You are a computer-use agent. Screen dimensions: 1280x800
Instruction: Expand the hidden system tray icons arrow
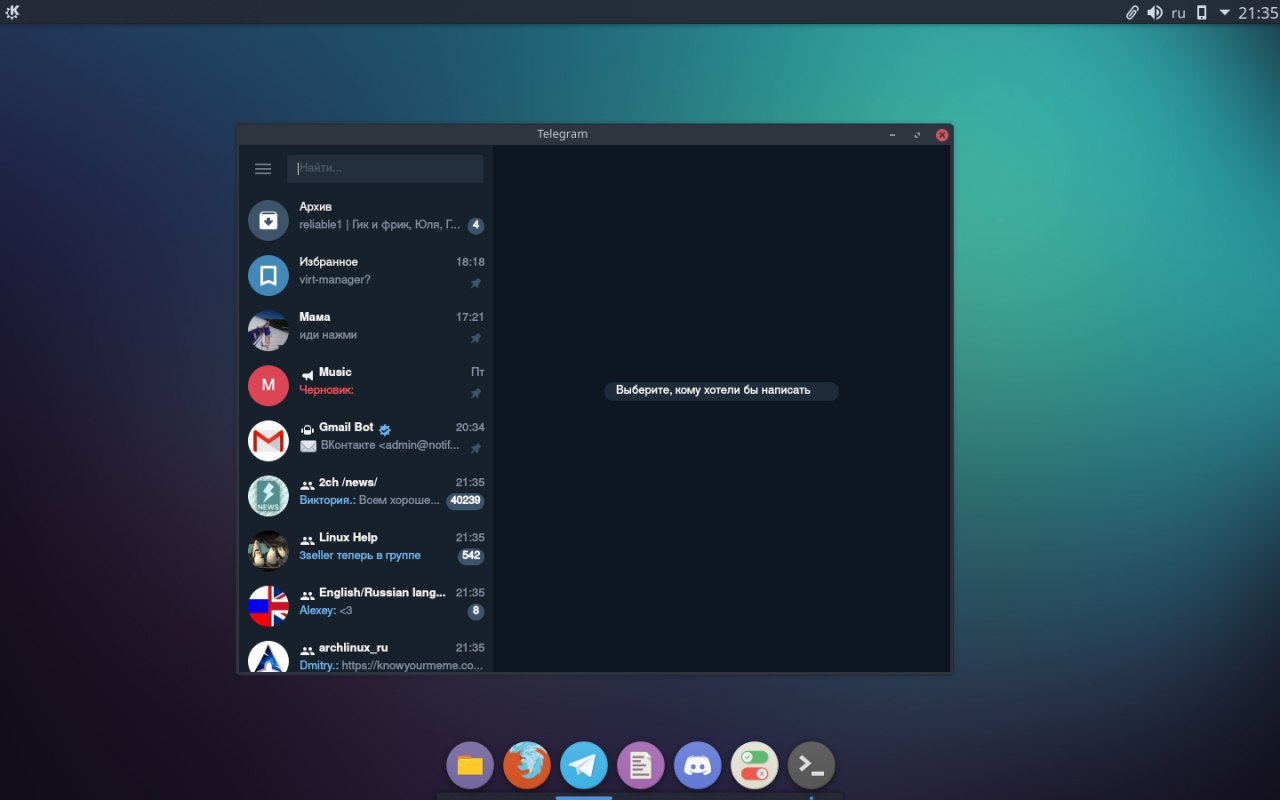pyautogui.click(x=1224, y=13)
